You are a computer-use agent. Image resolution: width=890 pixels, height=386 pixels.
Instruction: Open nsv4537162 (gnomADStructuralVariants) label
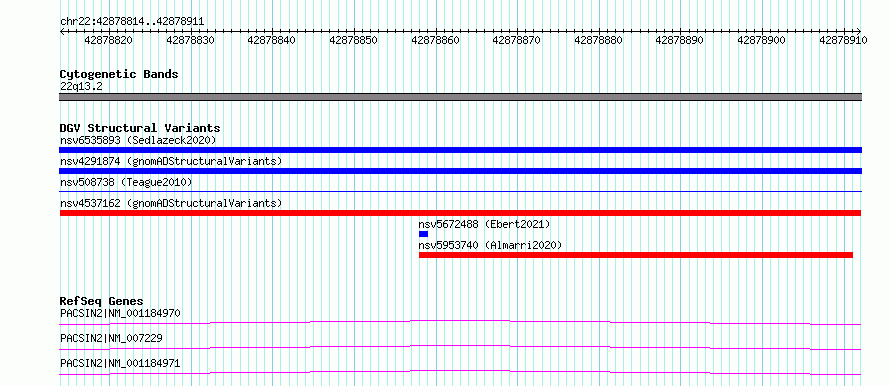click(x=171, y=203)
